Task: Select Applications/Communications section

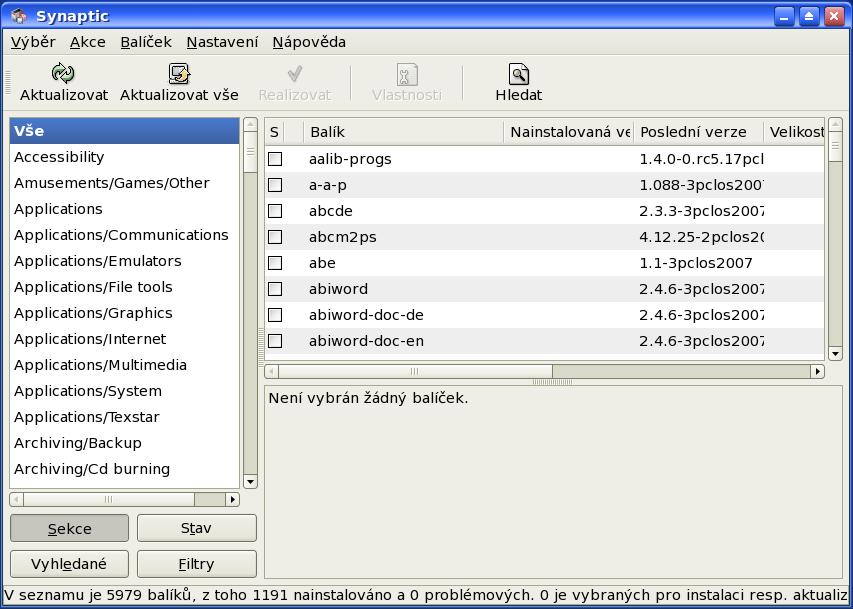Action: click(125, 235)
